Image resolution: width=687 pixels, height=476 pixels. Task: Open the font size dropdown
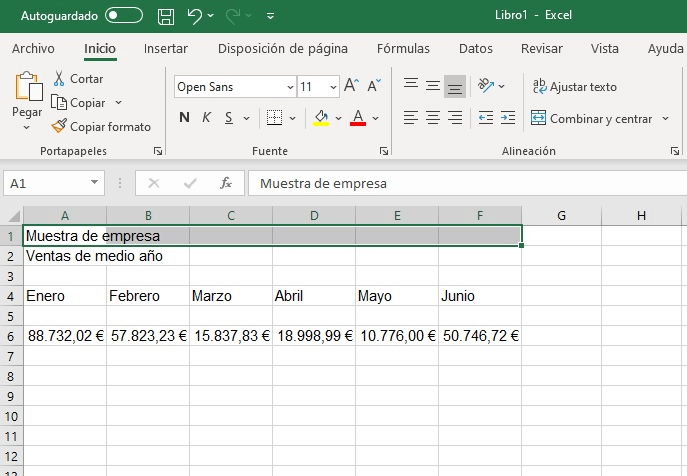pos(333,87)
